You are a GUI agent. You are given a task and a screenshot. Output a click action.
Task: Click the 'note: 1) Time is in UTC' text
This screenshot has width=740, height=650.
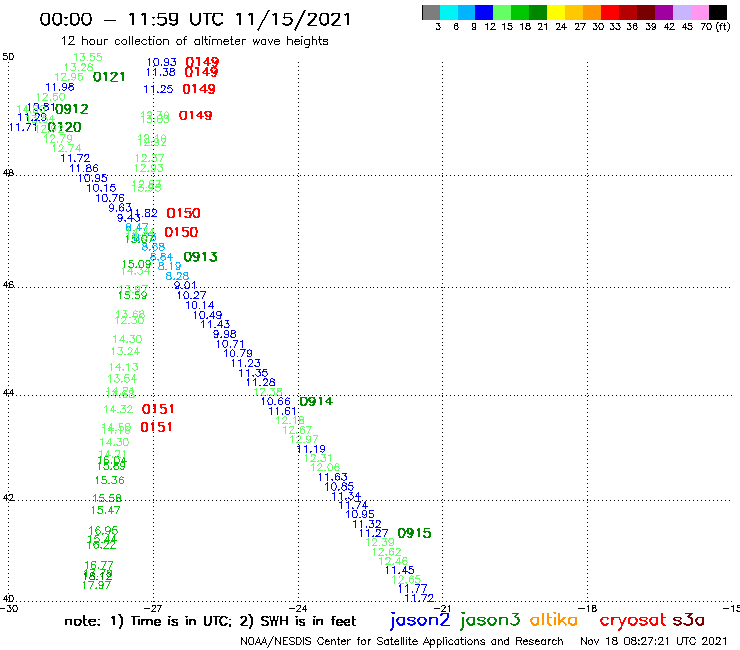click(x=147, y=621)
